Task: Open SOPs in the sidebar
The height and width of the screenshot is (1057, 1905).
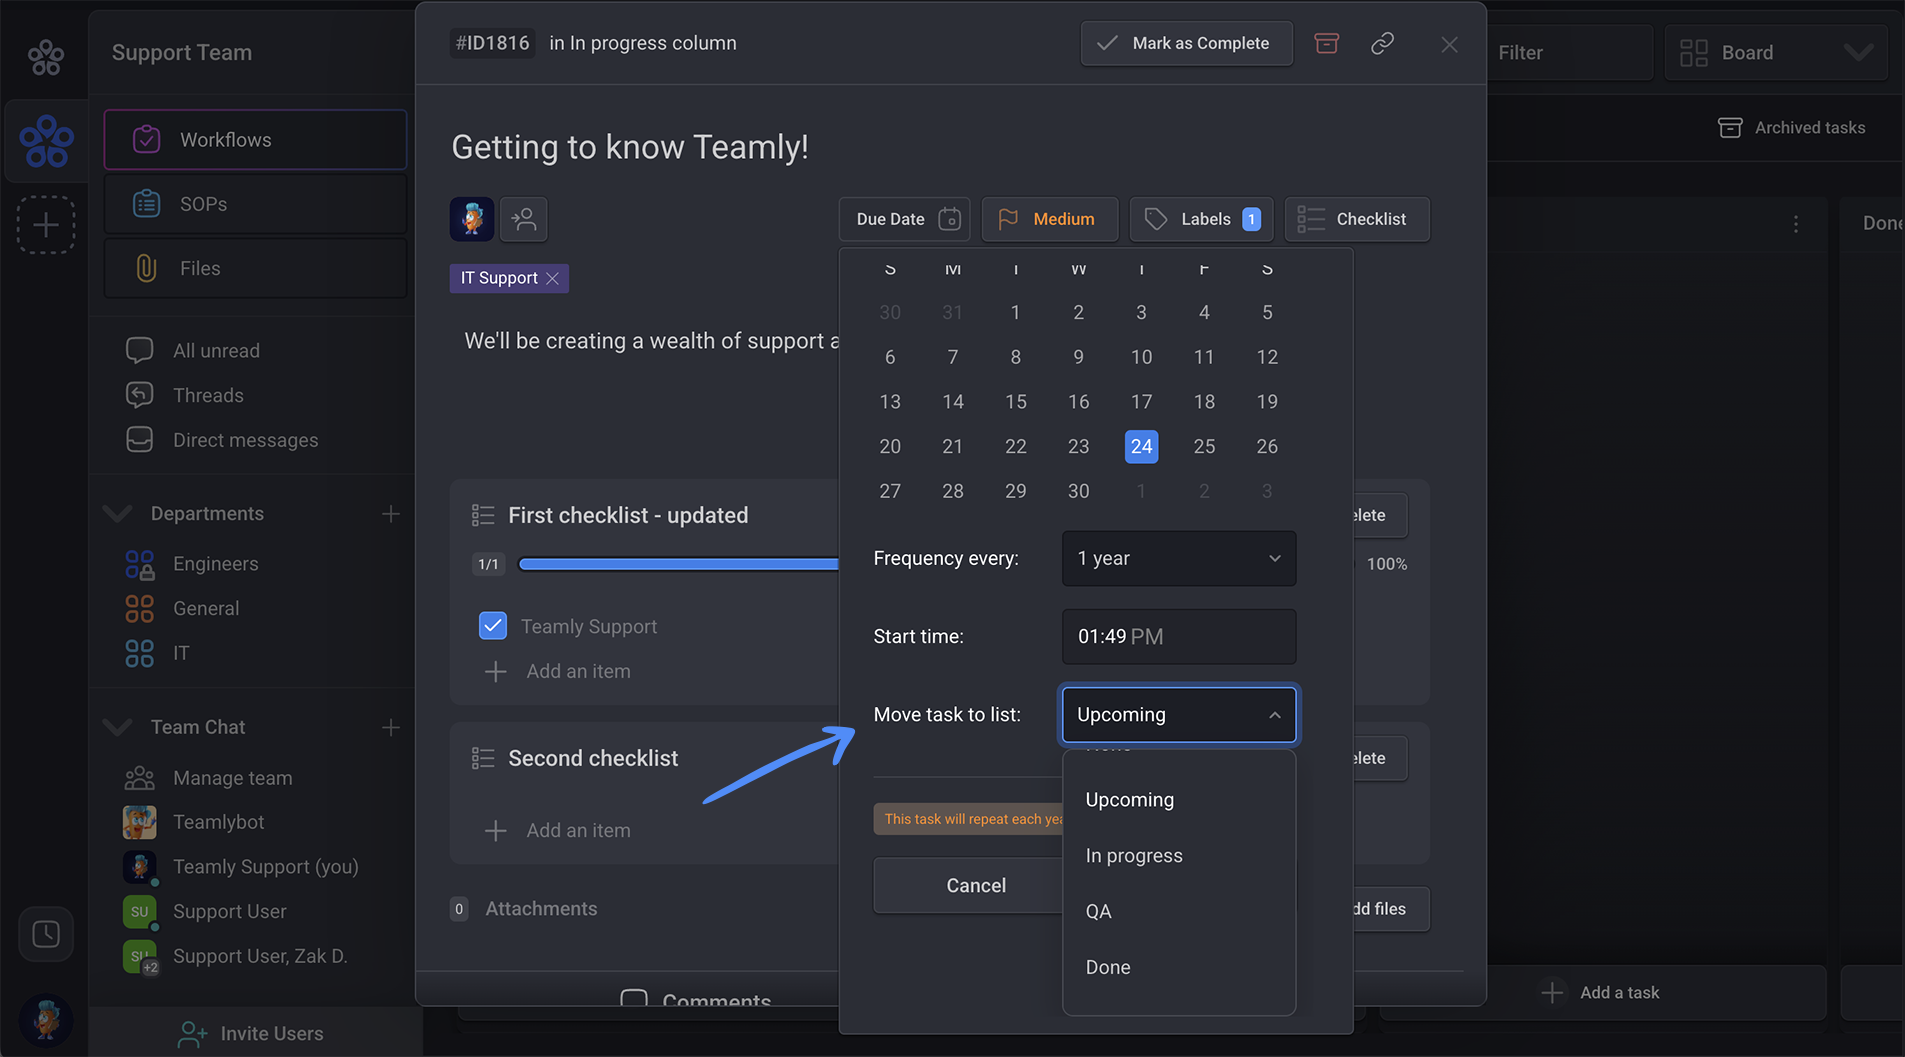Action: pos(255,204)
